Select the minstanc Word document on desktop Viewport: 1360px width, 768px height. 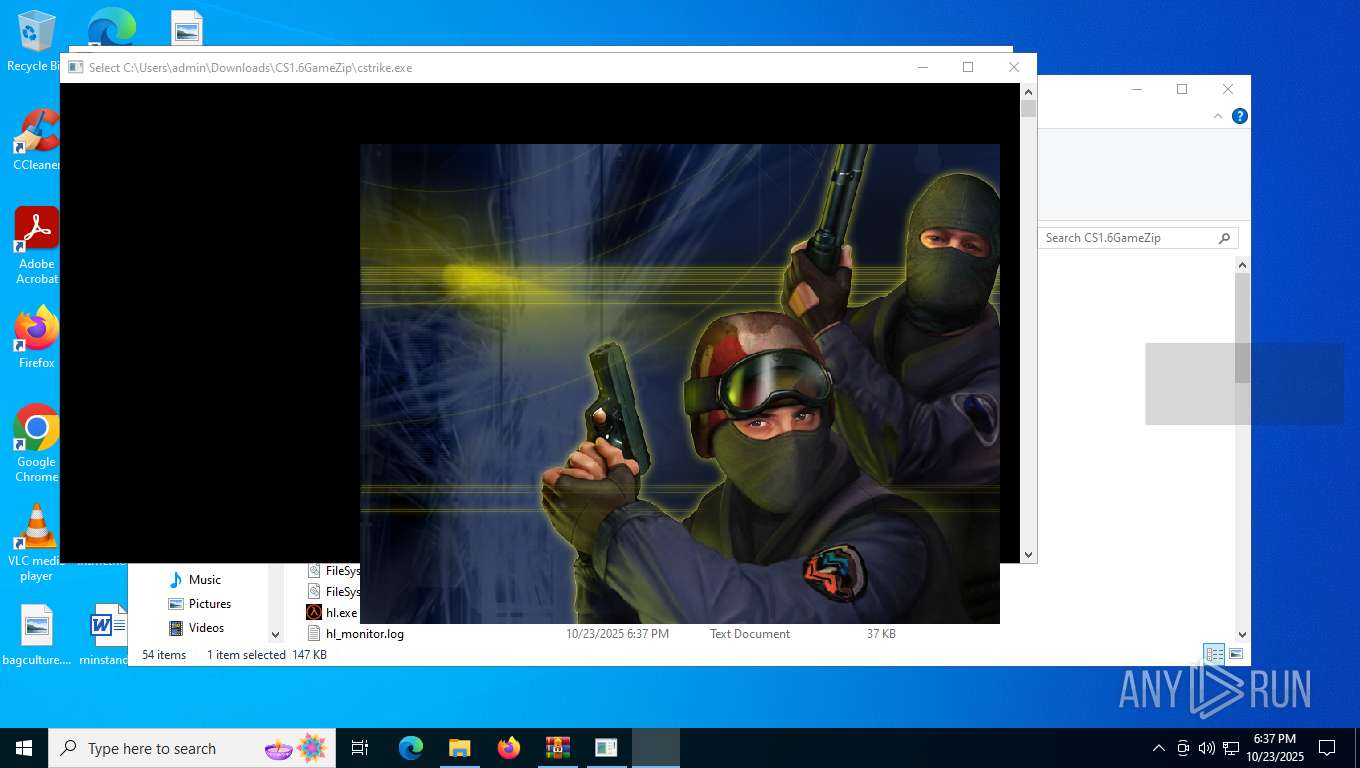pos(104,636)
